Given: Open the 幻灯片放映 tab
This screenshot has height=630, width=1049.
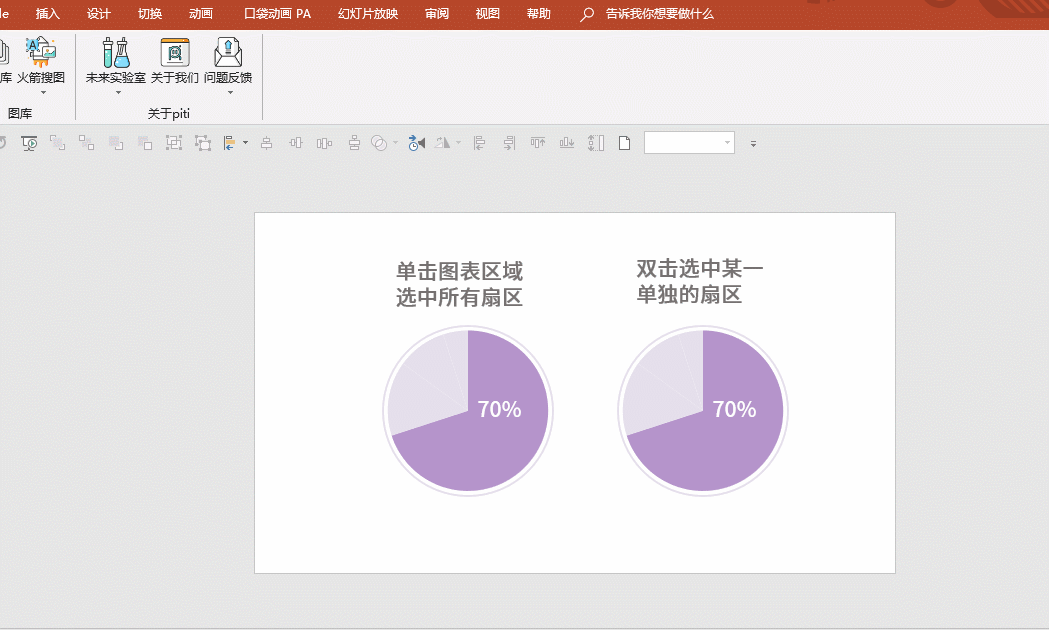Looking at the screenshot, I should 368,13.
